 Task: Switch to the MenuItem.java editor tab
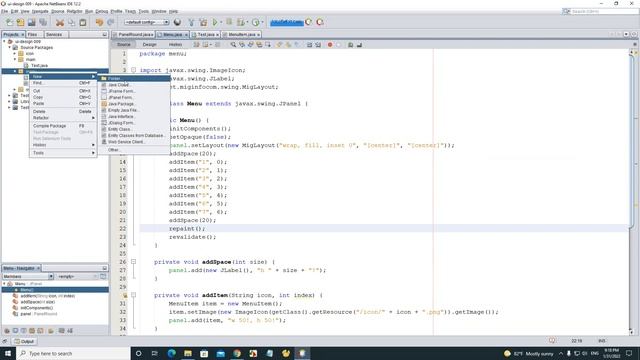241,35
